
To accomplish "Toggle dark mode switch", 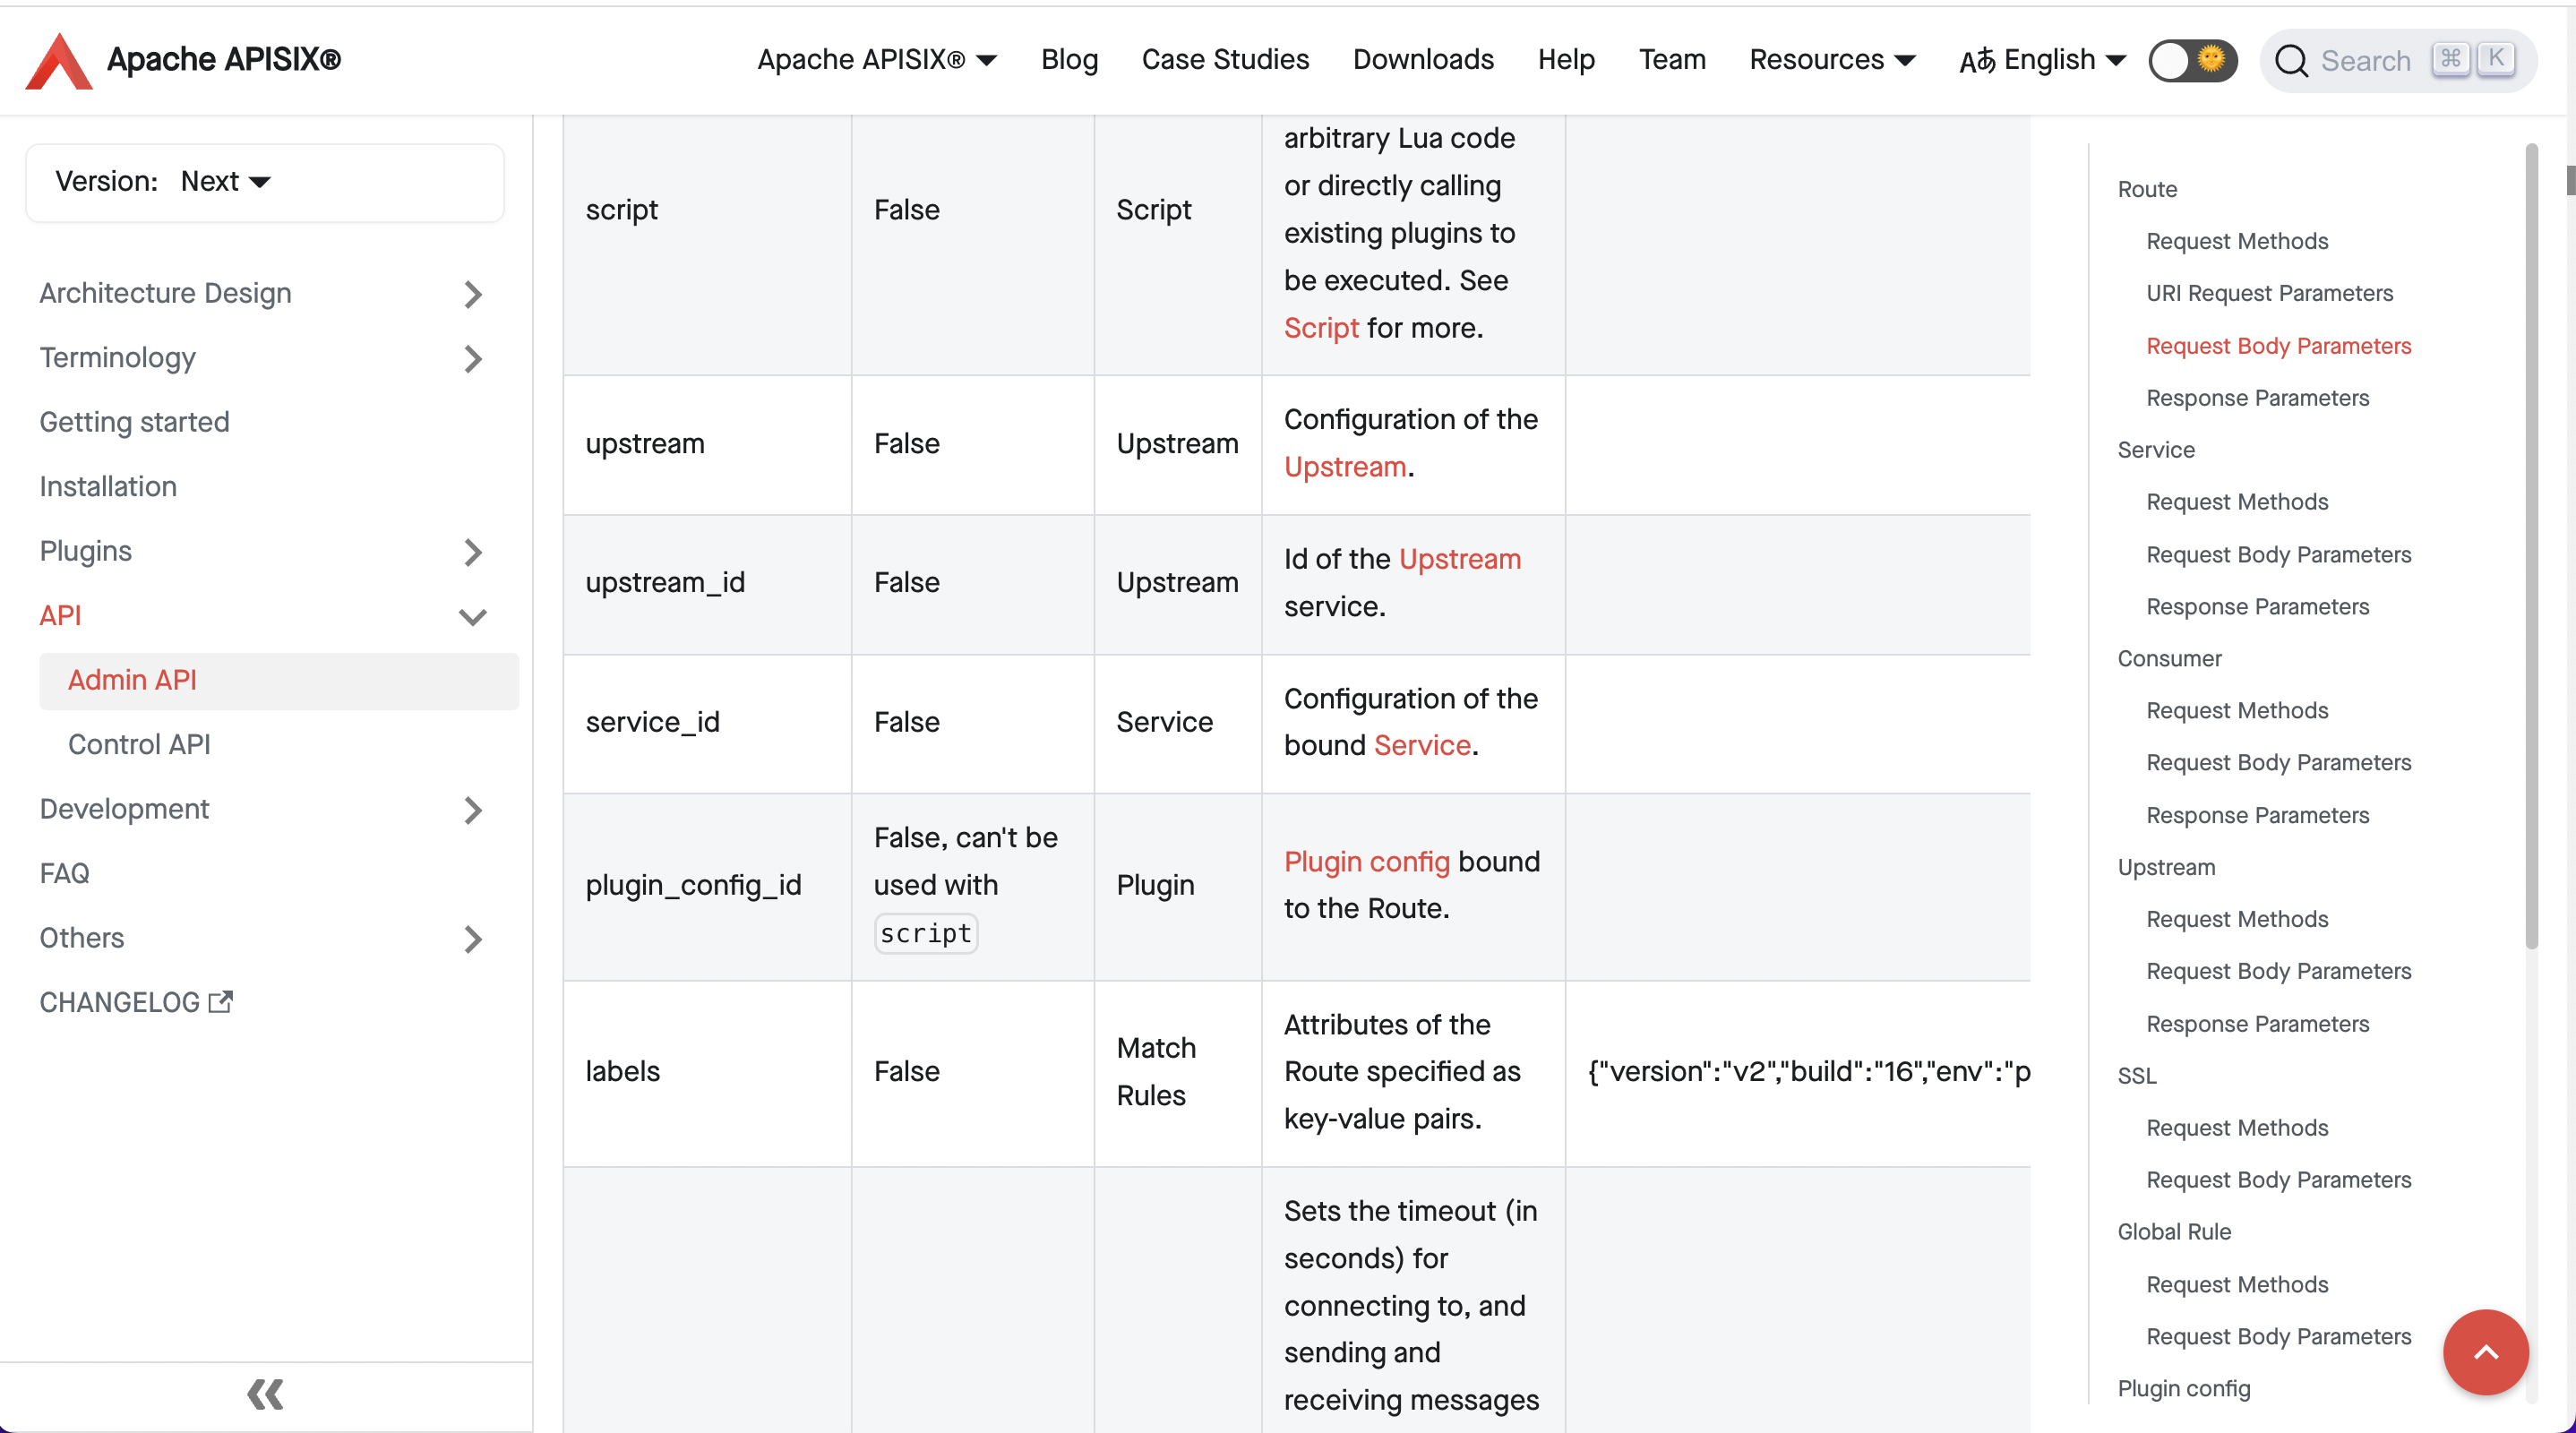I will (x=2191, y=60).
